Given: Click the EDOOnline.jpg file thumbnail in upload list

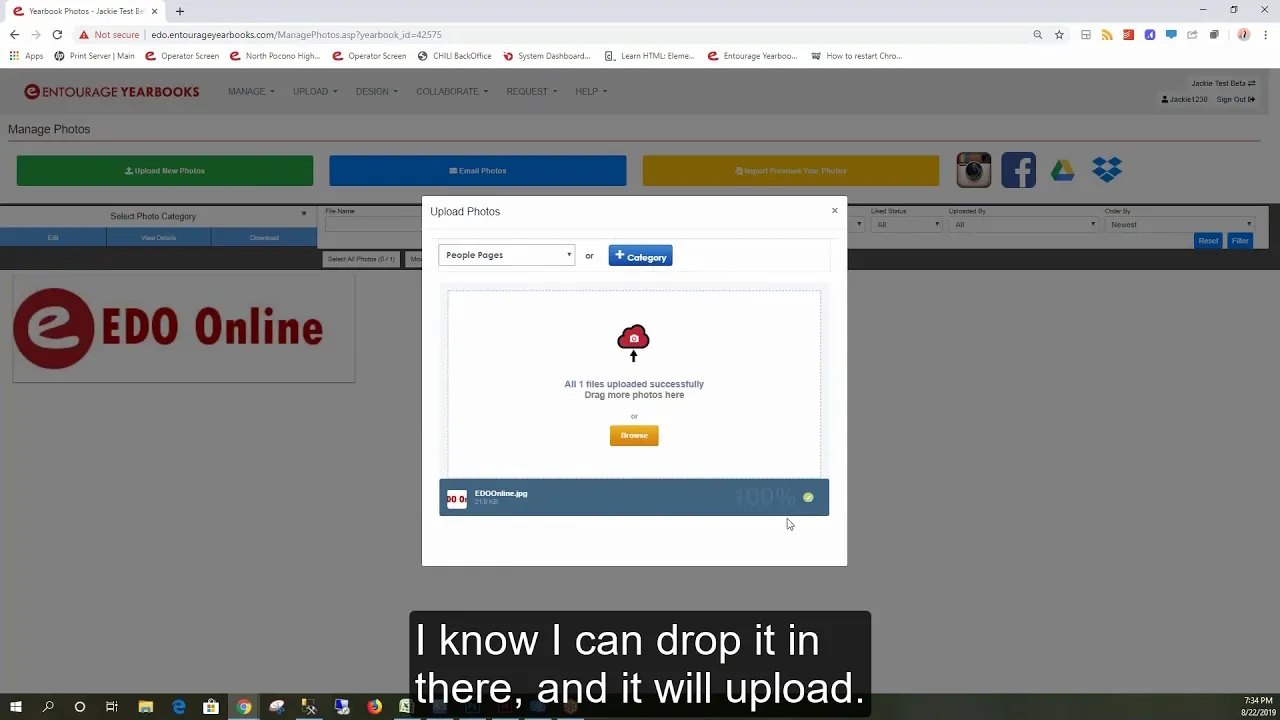Looking at the screenshot, I should click(456, 498).
